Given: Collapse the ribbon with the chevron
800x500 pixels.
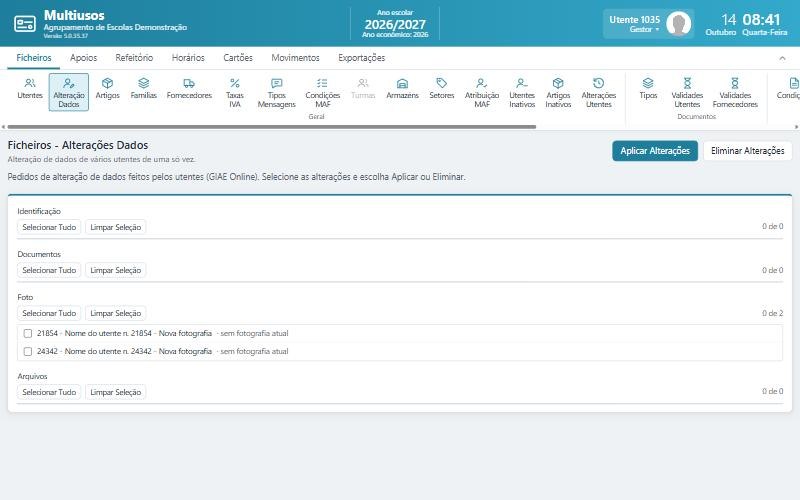Looking at the screenshot, I should click(782, 58).
